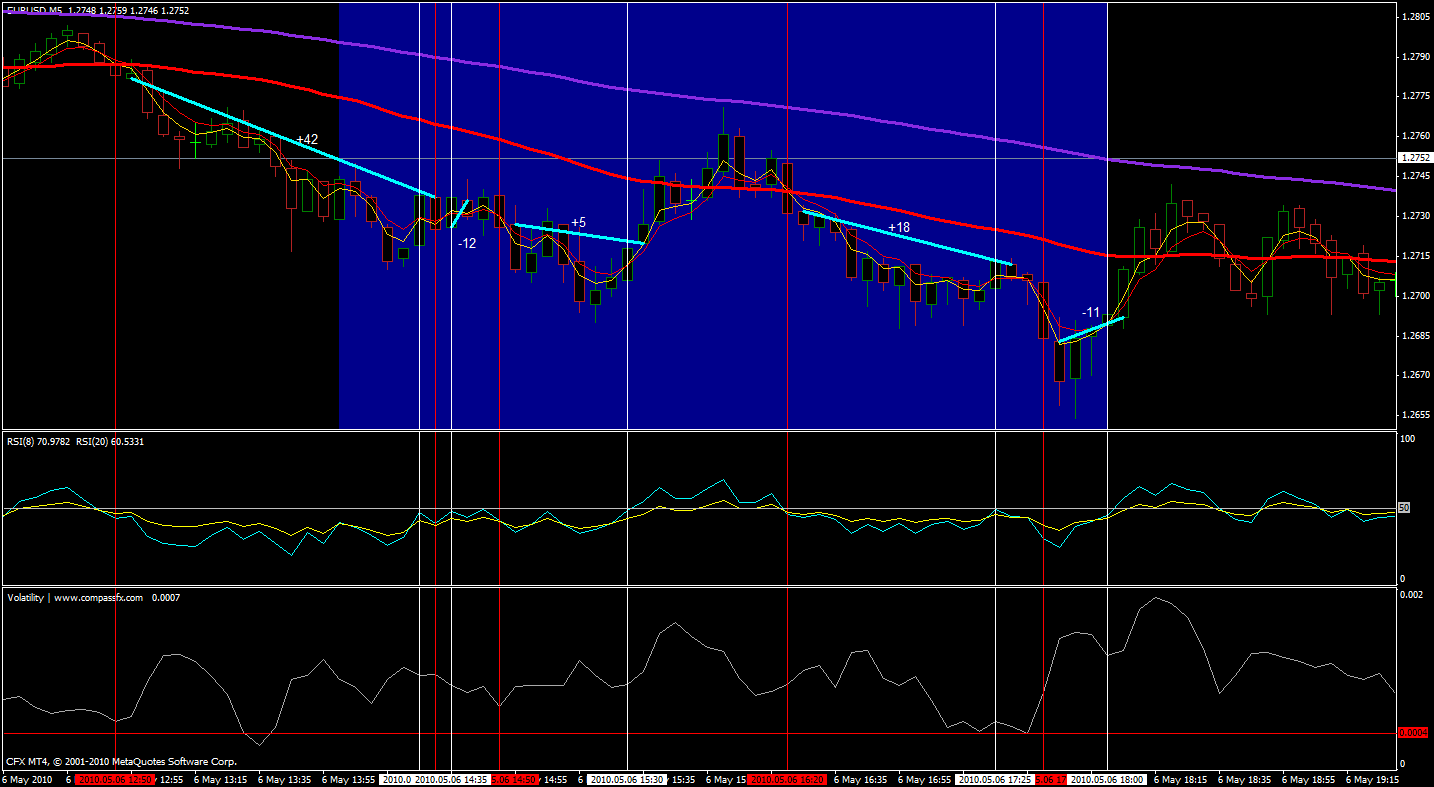Select the 2010.05.06 14:35 vertical line date label
Viewport: 1434px width, 787px height.
pyautogui.click(x=451, y=778)
